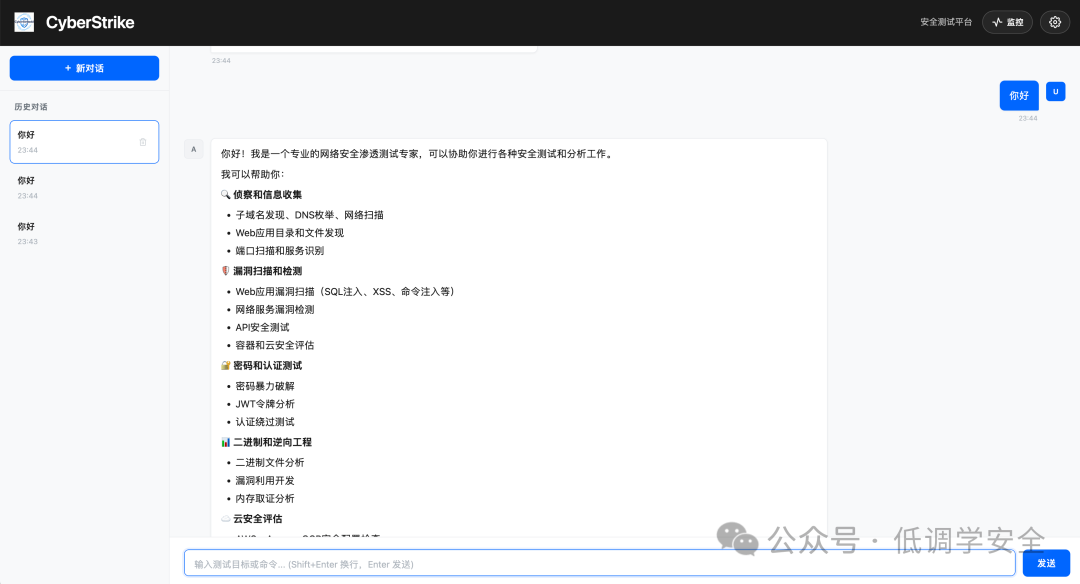The image size is (1080, 584).
Task: Click the assistant avatar A icon
Action: [x=194, y=149]
